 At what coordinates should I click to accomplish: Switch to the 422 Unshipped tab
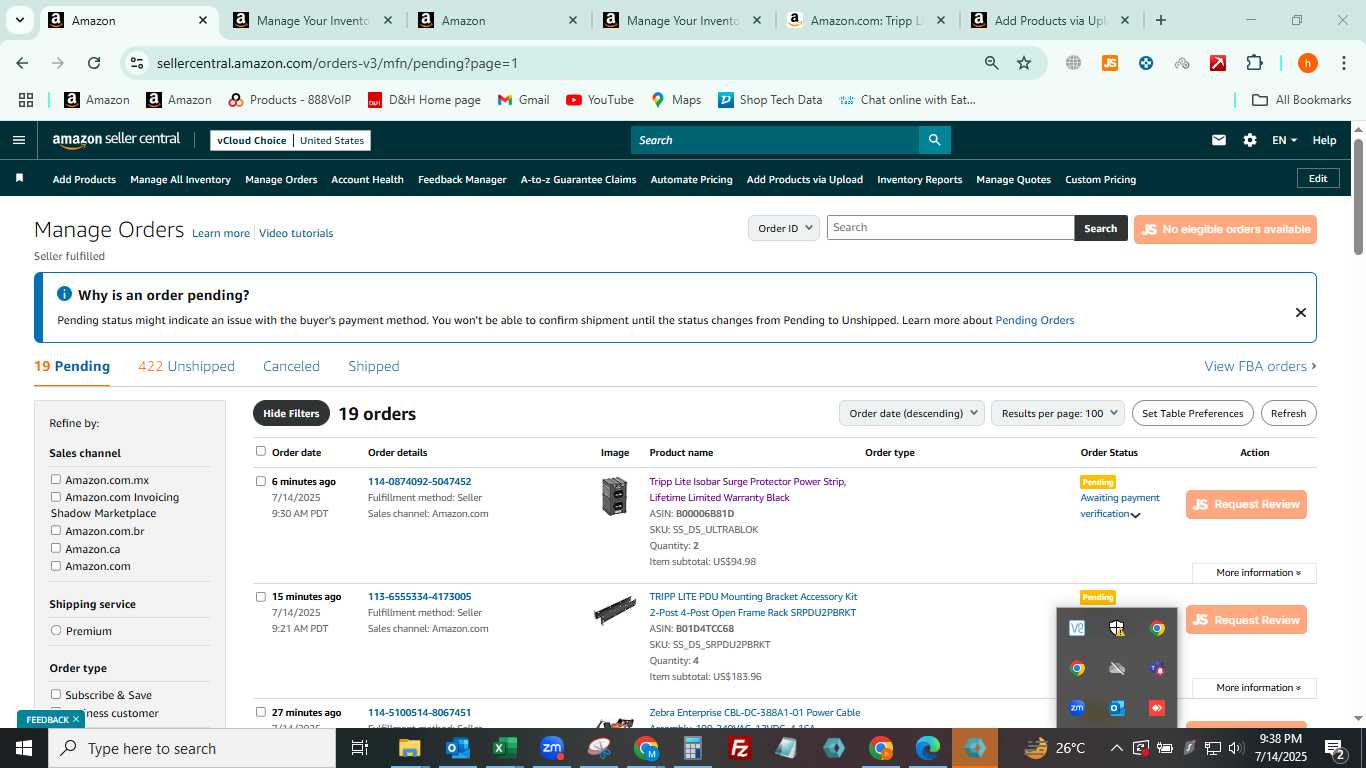pyautogui.click(x=186, y=366)
